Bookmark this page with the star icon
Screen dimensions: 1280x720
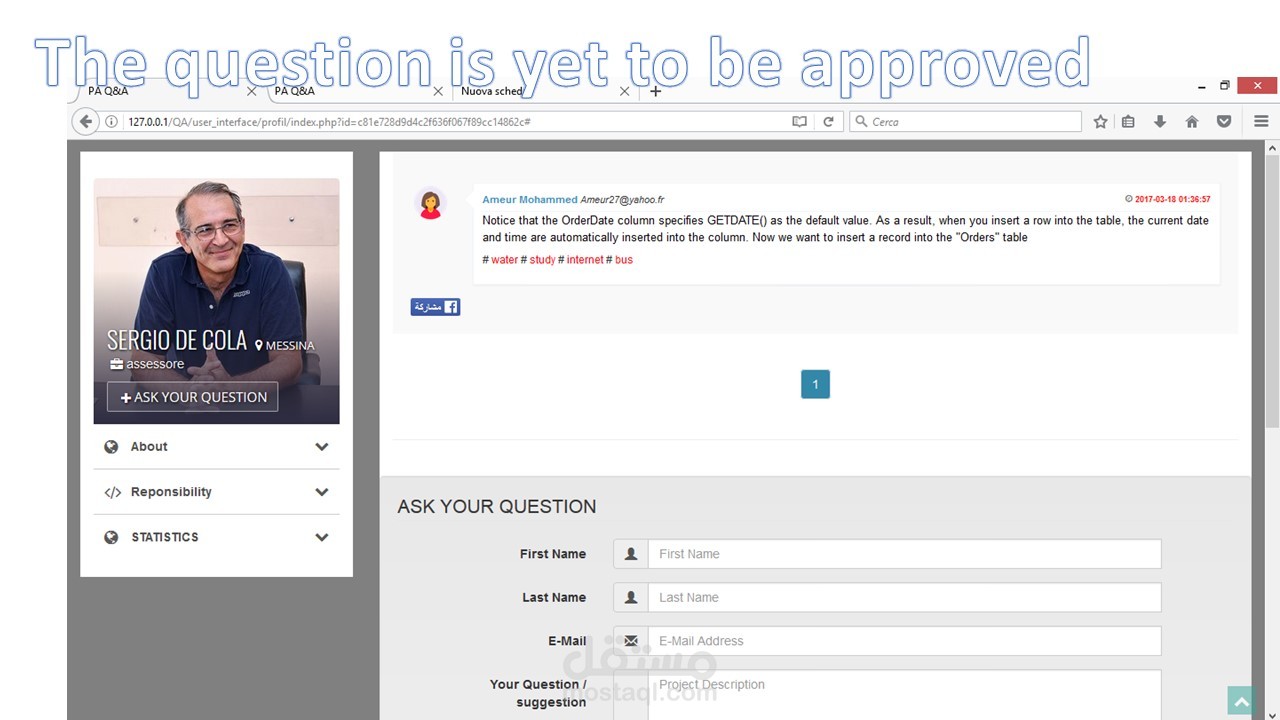[1100, 122]
